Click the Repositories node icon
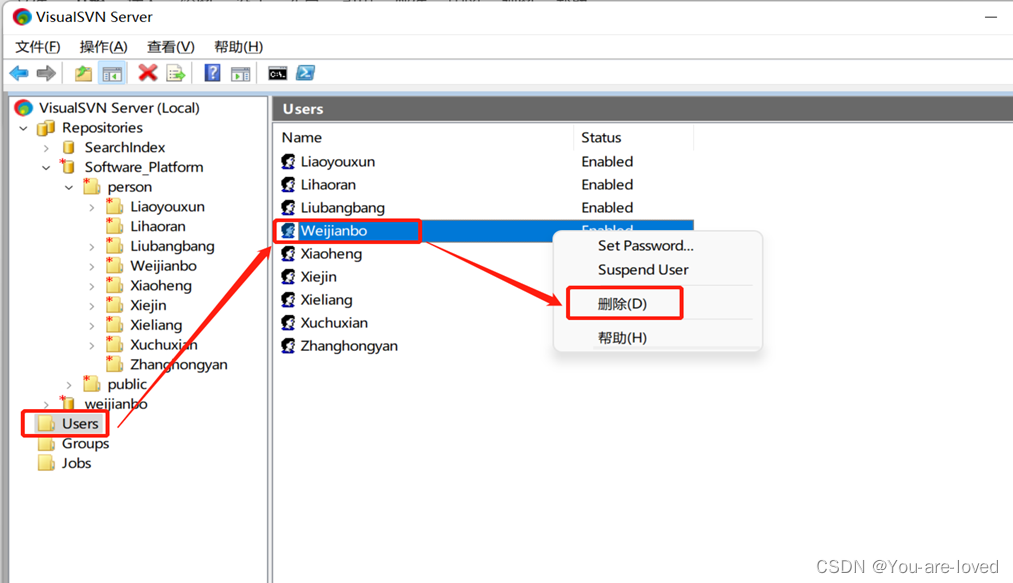The image size is (1013, 583). [x=46, y=128]
